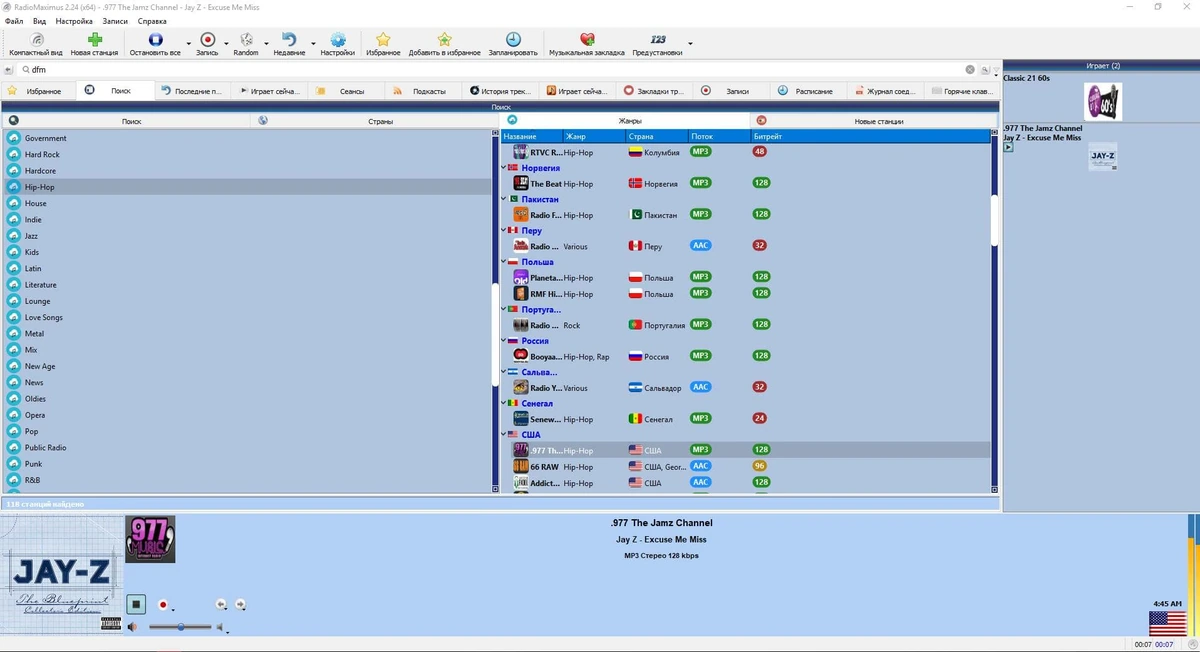This screenshot has height=652, width=1200.
Task: Click the Classic 21 60s thumbnail
Action: pyautogui.click(x=1102, y=102)
